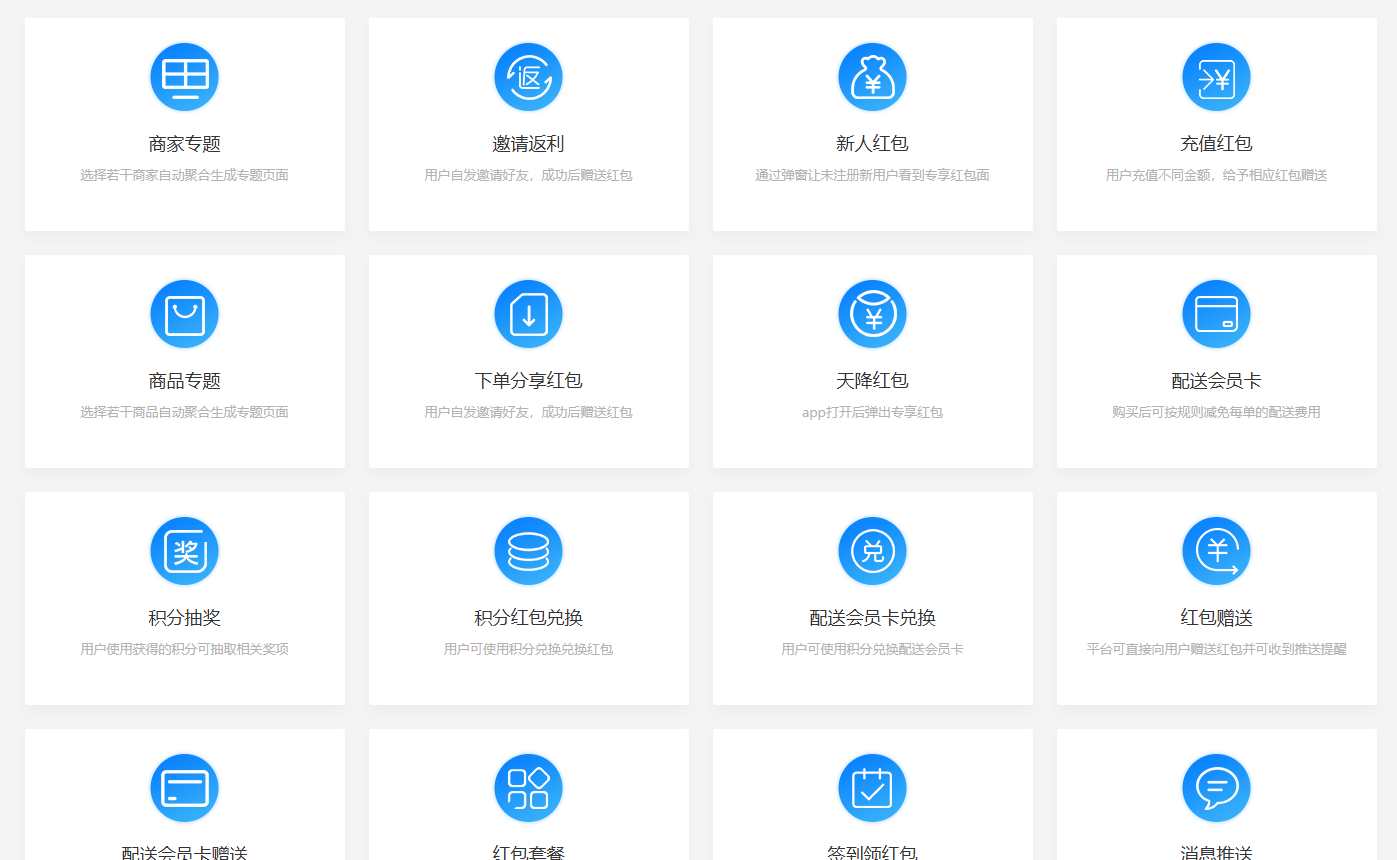Screen dimensions: 1397x860
Task: Click the 配送会员卡 wallet card icon
Action: click(1216, 315)
